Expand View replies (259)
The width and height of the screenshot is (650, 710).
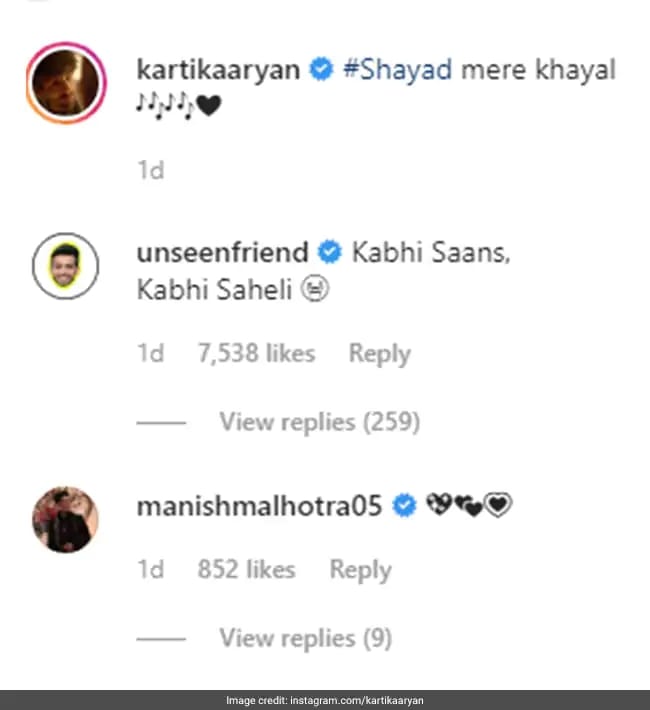point(319,422)
